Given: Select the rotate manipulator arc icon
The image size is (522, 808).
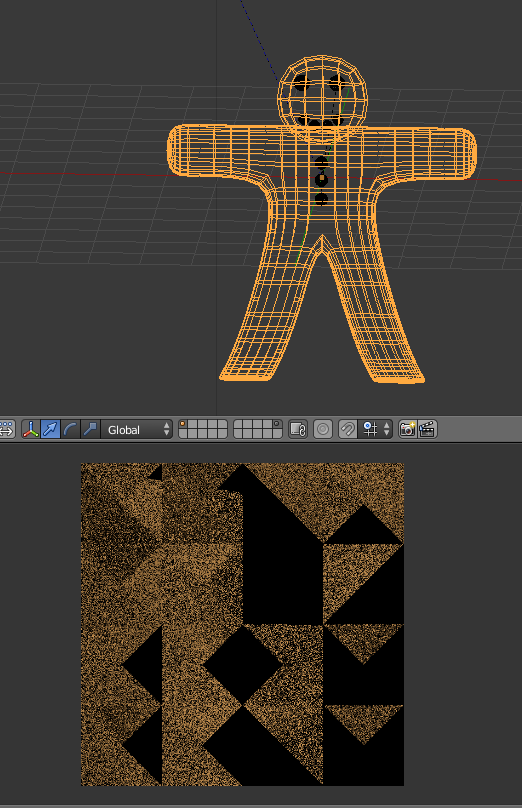Looking at the screenshot, I should [70, 429].
